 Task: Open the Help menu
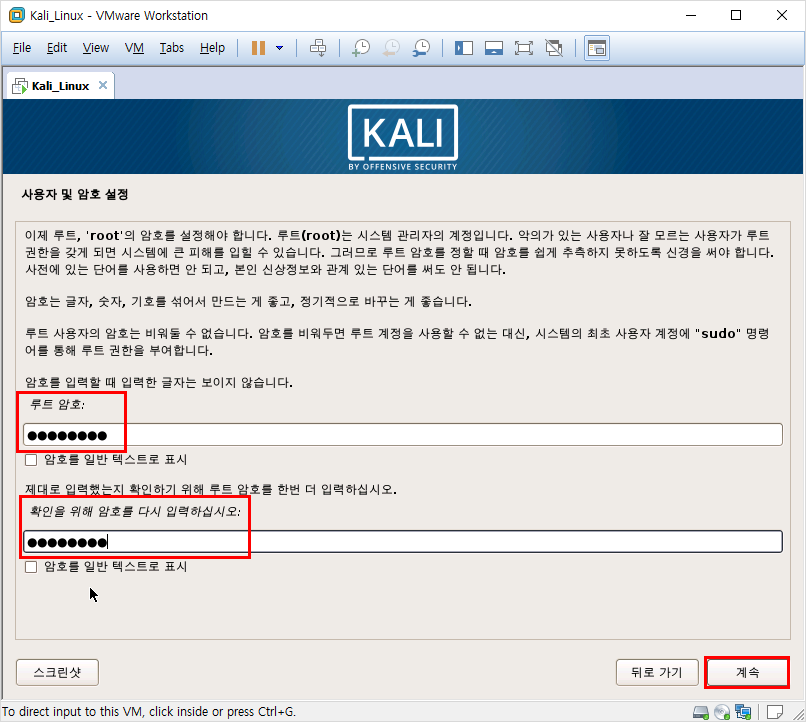[x=212, y=48]
